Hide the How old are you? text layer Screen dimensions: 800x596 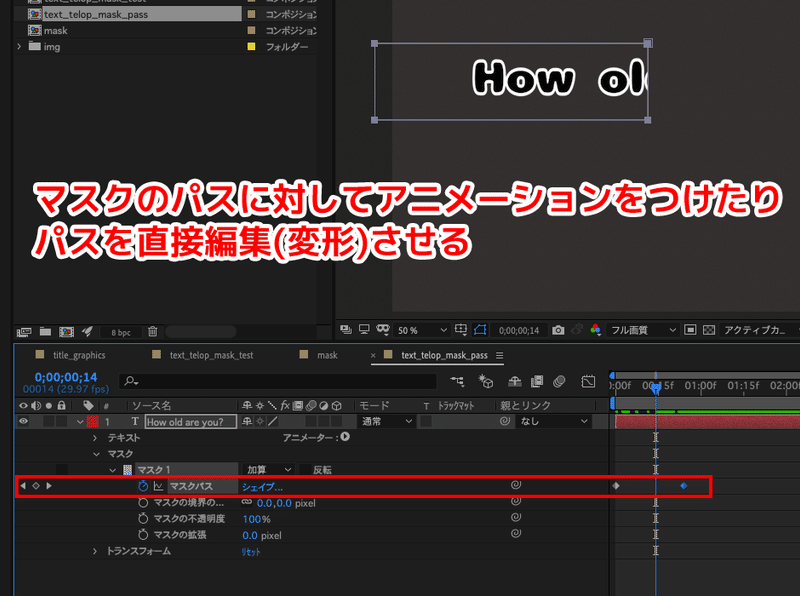[x=23, y=422]
